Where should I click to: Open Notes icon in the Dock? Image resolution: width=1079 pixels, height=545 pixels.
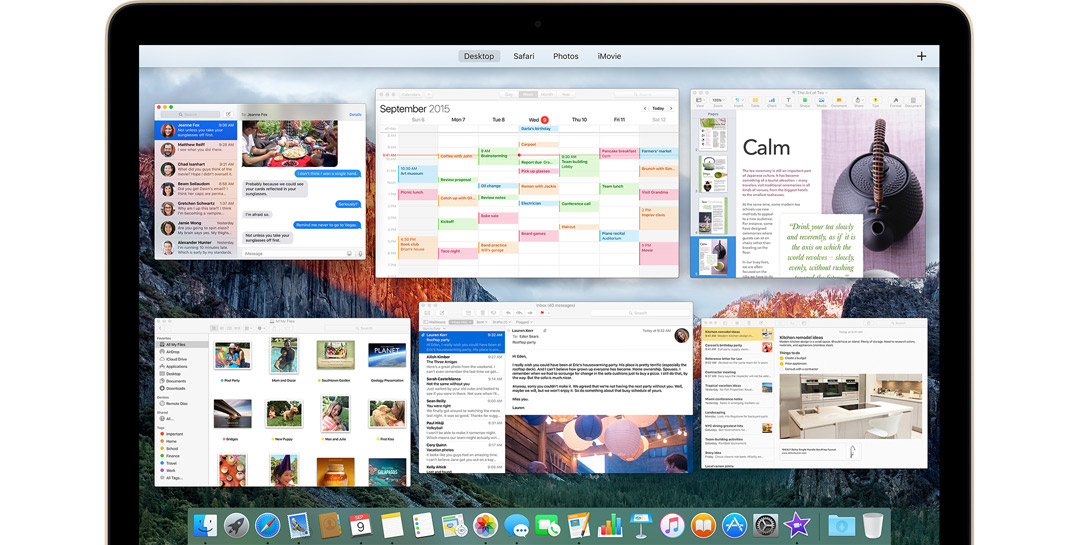tap(392, 526)
